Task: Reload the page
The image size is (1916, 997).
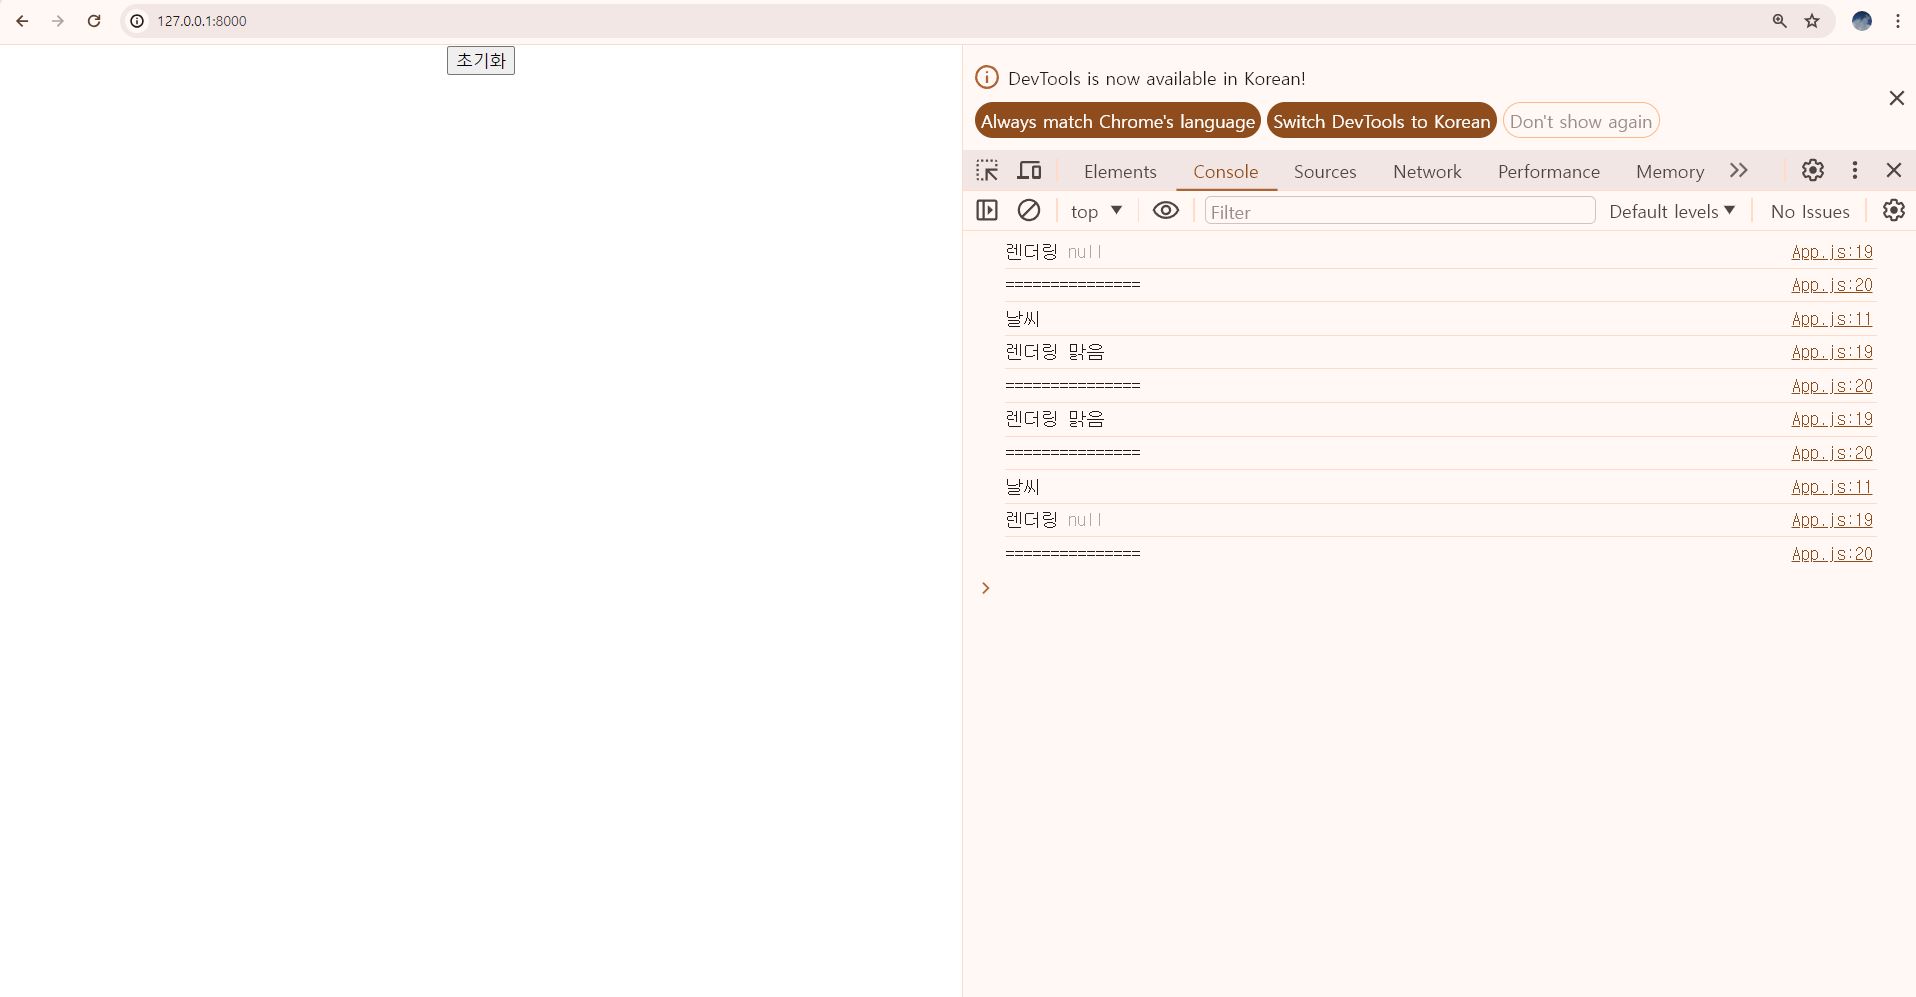Action: [94, 21]
